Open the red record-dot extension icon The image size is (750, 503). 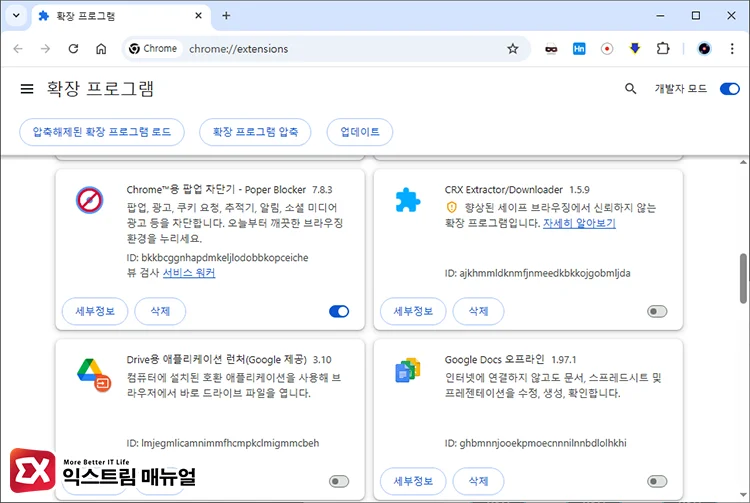pos(607,49)
